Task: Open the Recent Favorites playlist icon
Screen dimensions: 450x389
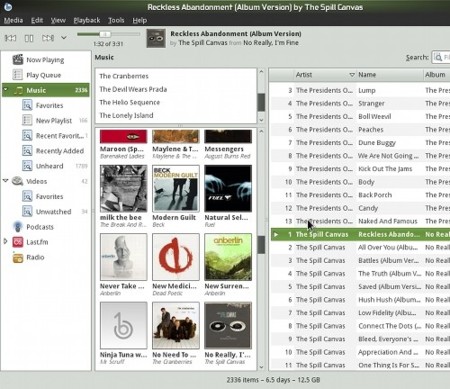Action: click(27, 136)
